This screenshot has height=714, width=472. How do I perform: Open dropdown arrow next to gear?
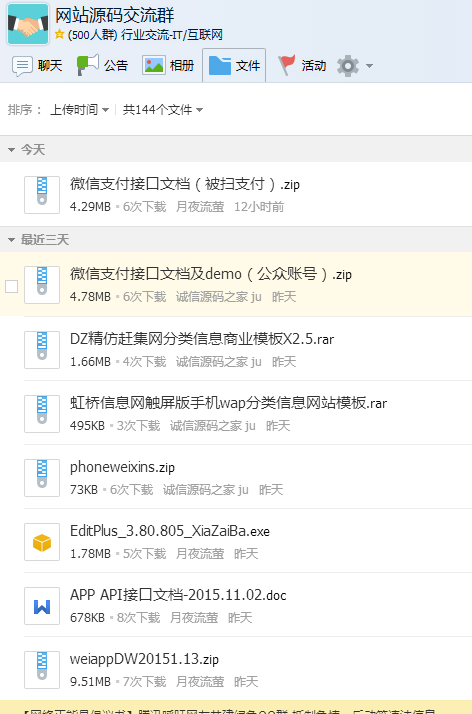(369, 66)
